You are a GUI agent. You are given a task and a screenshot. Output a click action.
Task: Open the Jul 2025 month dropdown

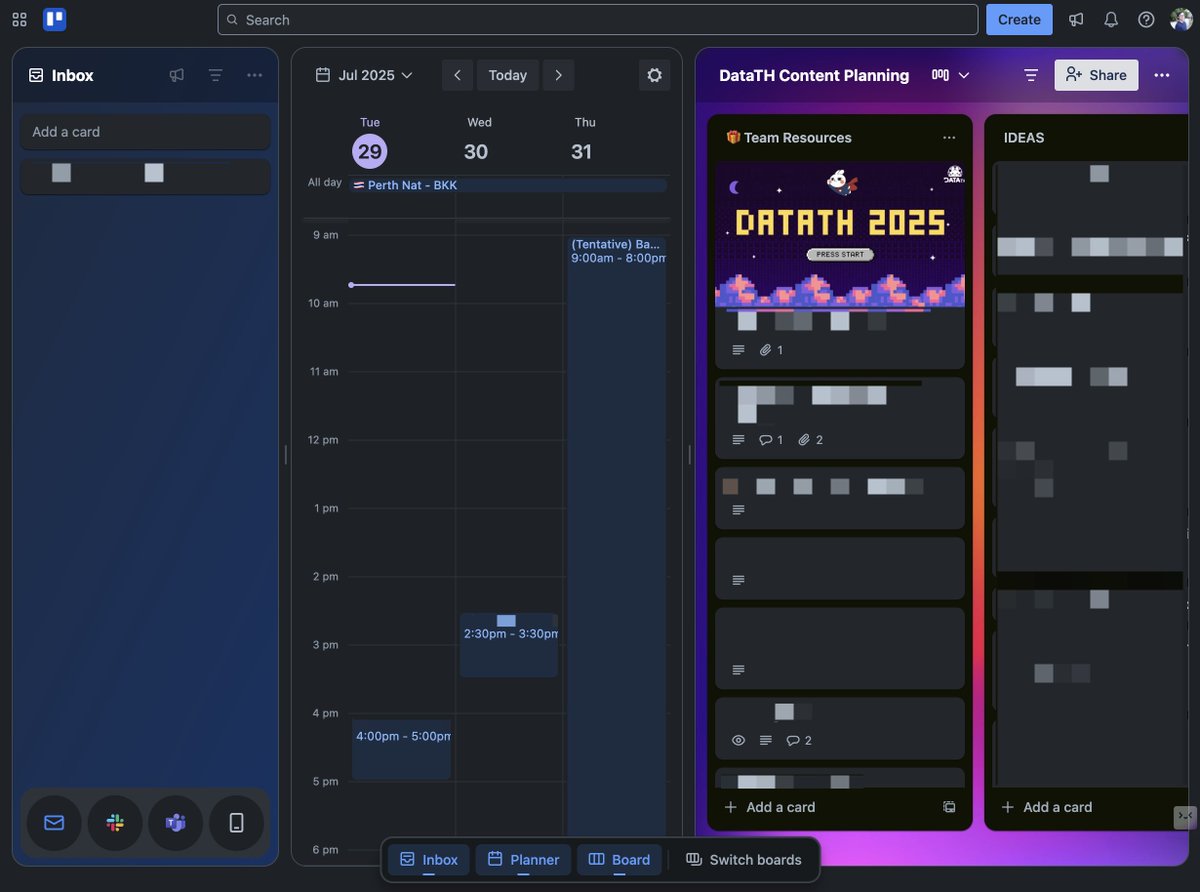pos(363,75)
